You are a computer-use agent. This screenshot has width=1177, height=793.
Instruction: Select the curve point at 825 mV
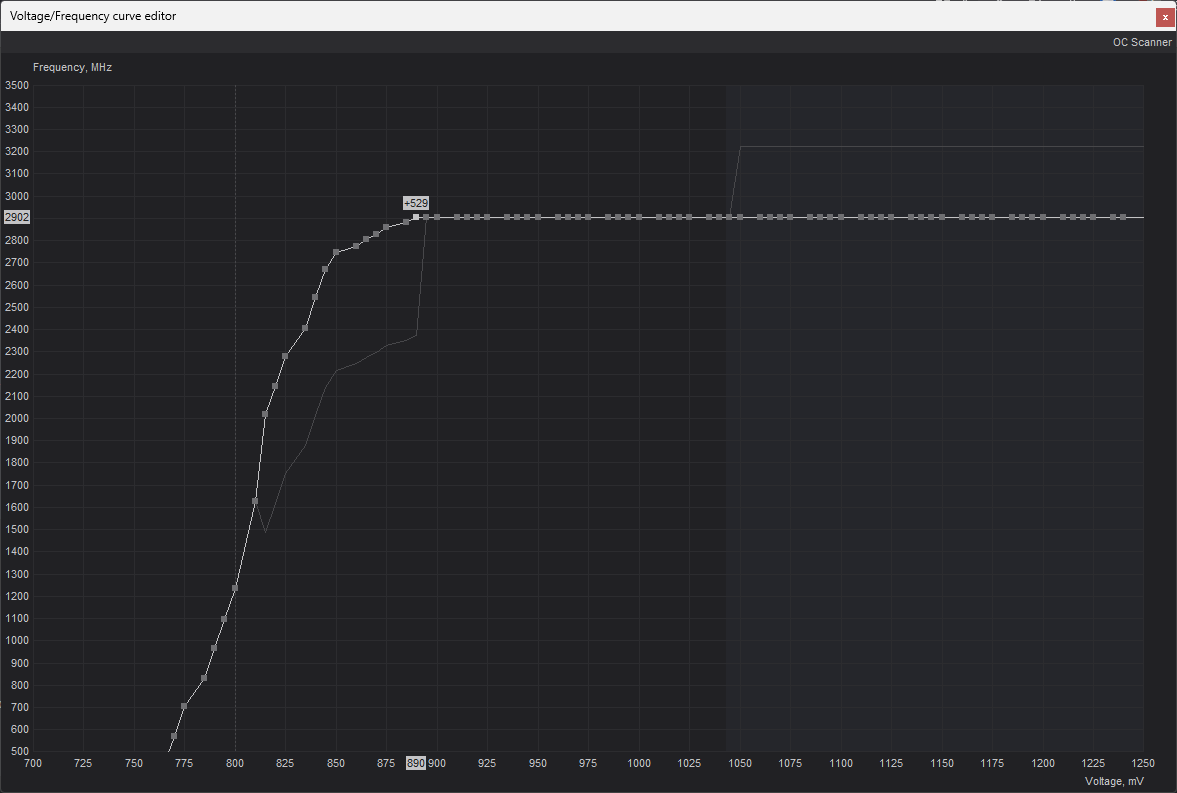click(x=285, y=356)
